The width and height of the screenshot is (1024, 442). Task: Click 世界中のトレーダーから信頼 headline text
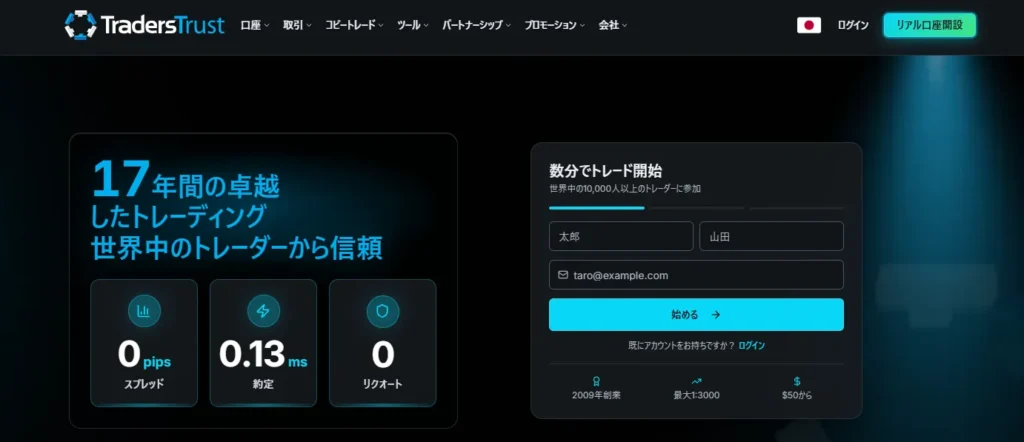click(237, 248)
